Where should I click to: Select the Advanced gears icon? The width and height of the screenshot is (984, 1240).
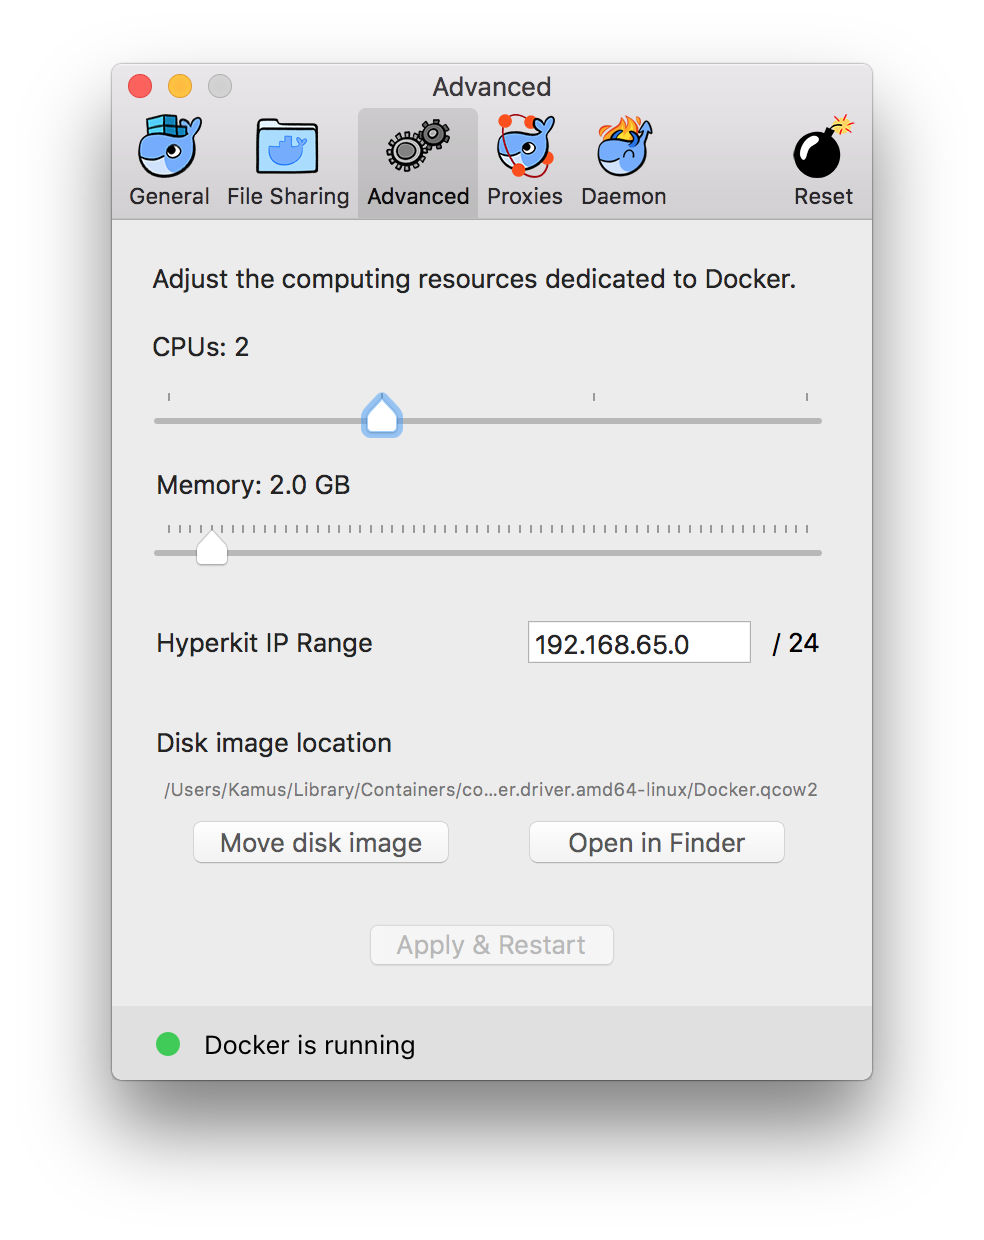click(x=418, y=146)
